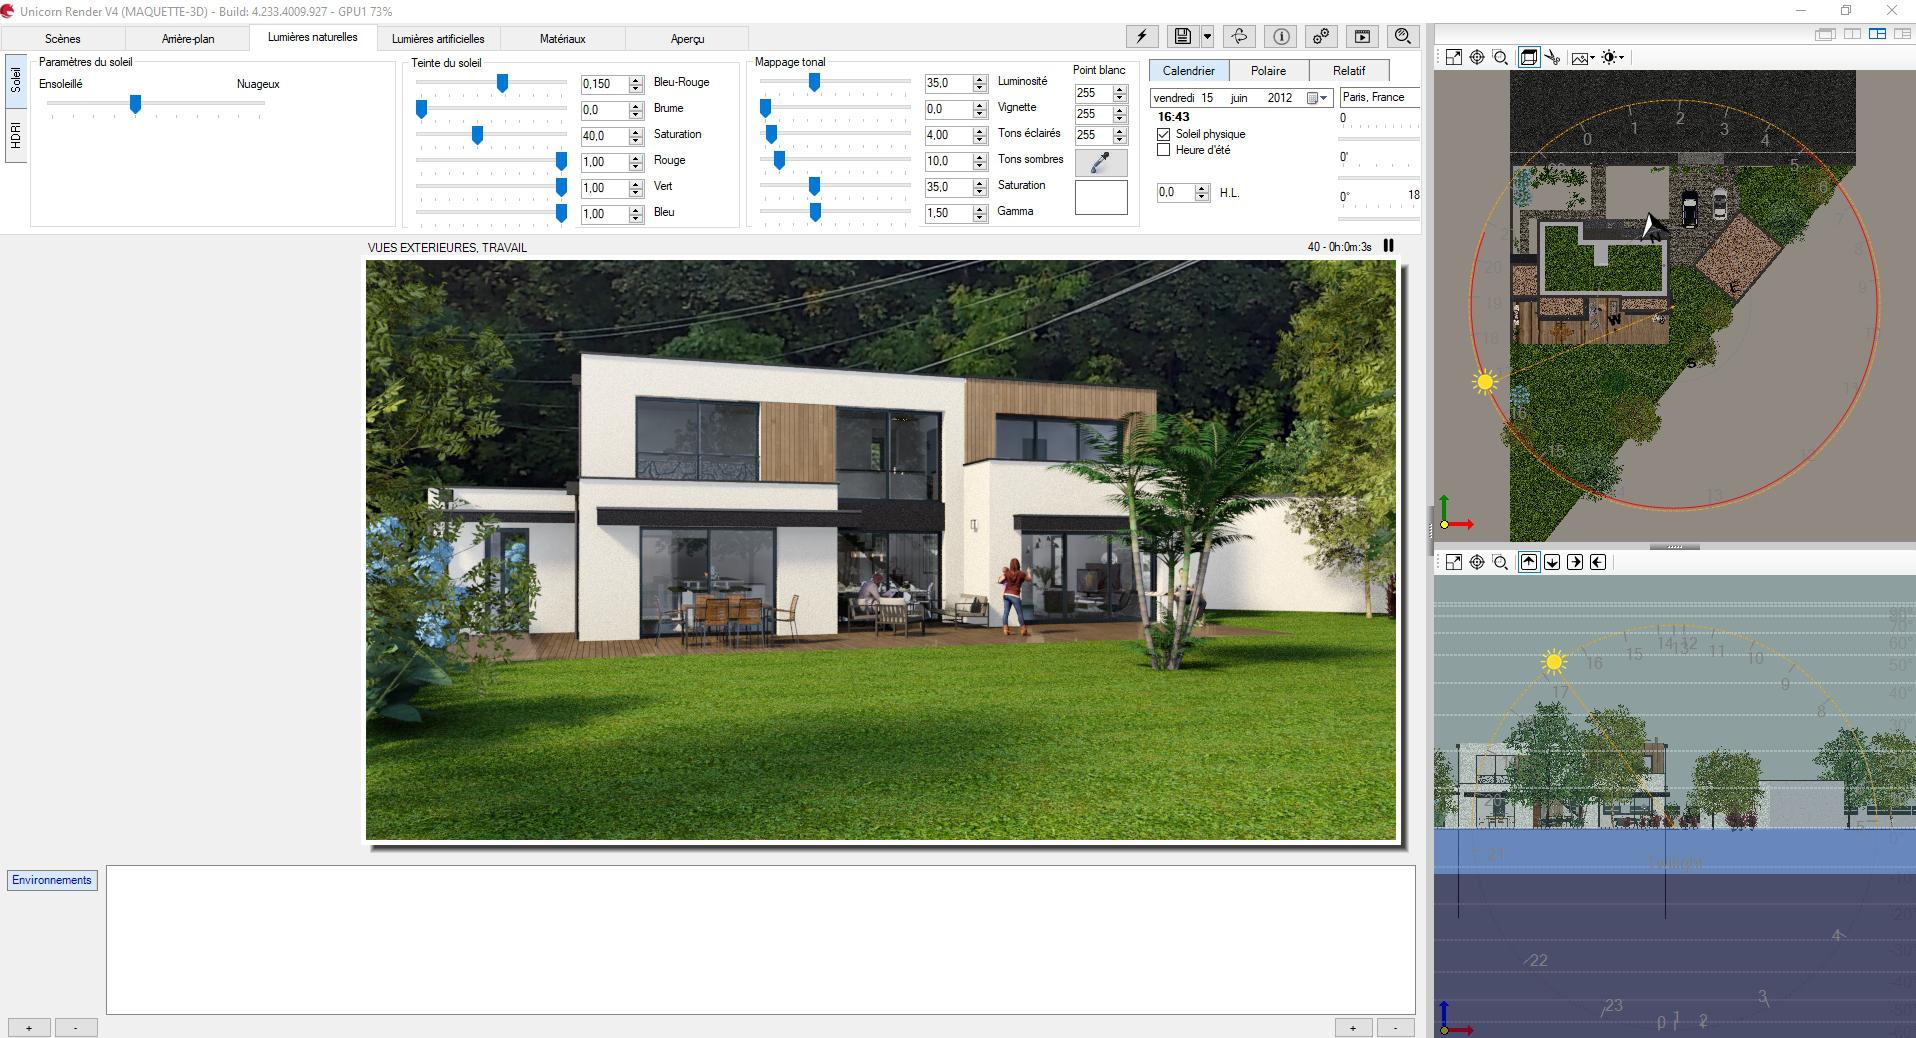Screen dimensions: 1916x1038
Task: Enable the Heure d'été checkbox
Action: pyautogui.click(x=1164, y=150)
